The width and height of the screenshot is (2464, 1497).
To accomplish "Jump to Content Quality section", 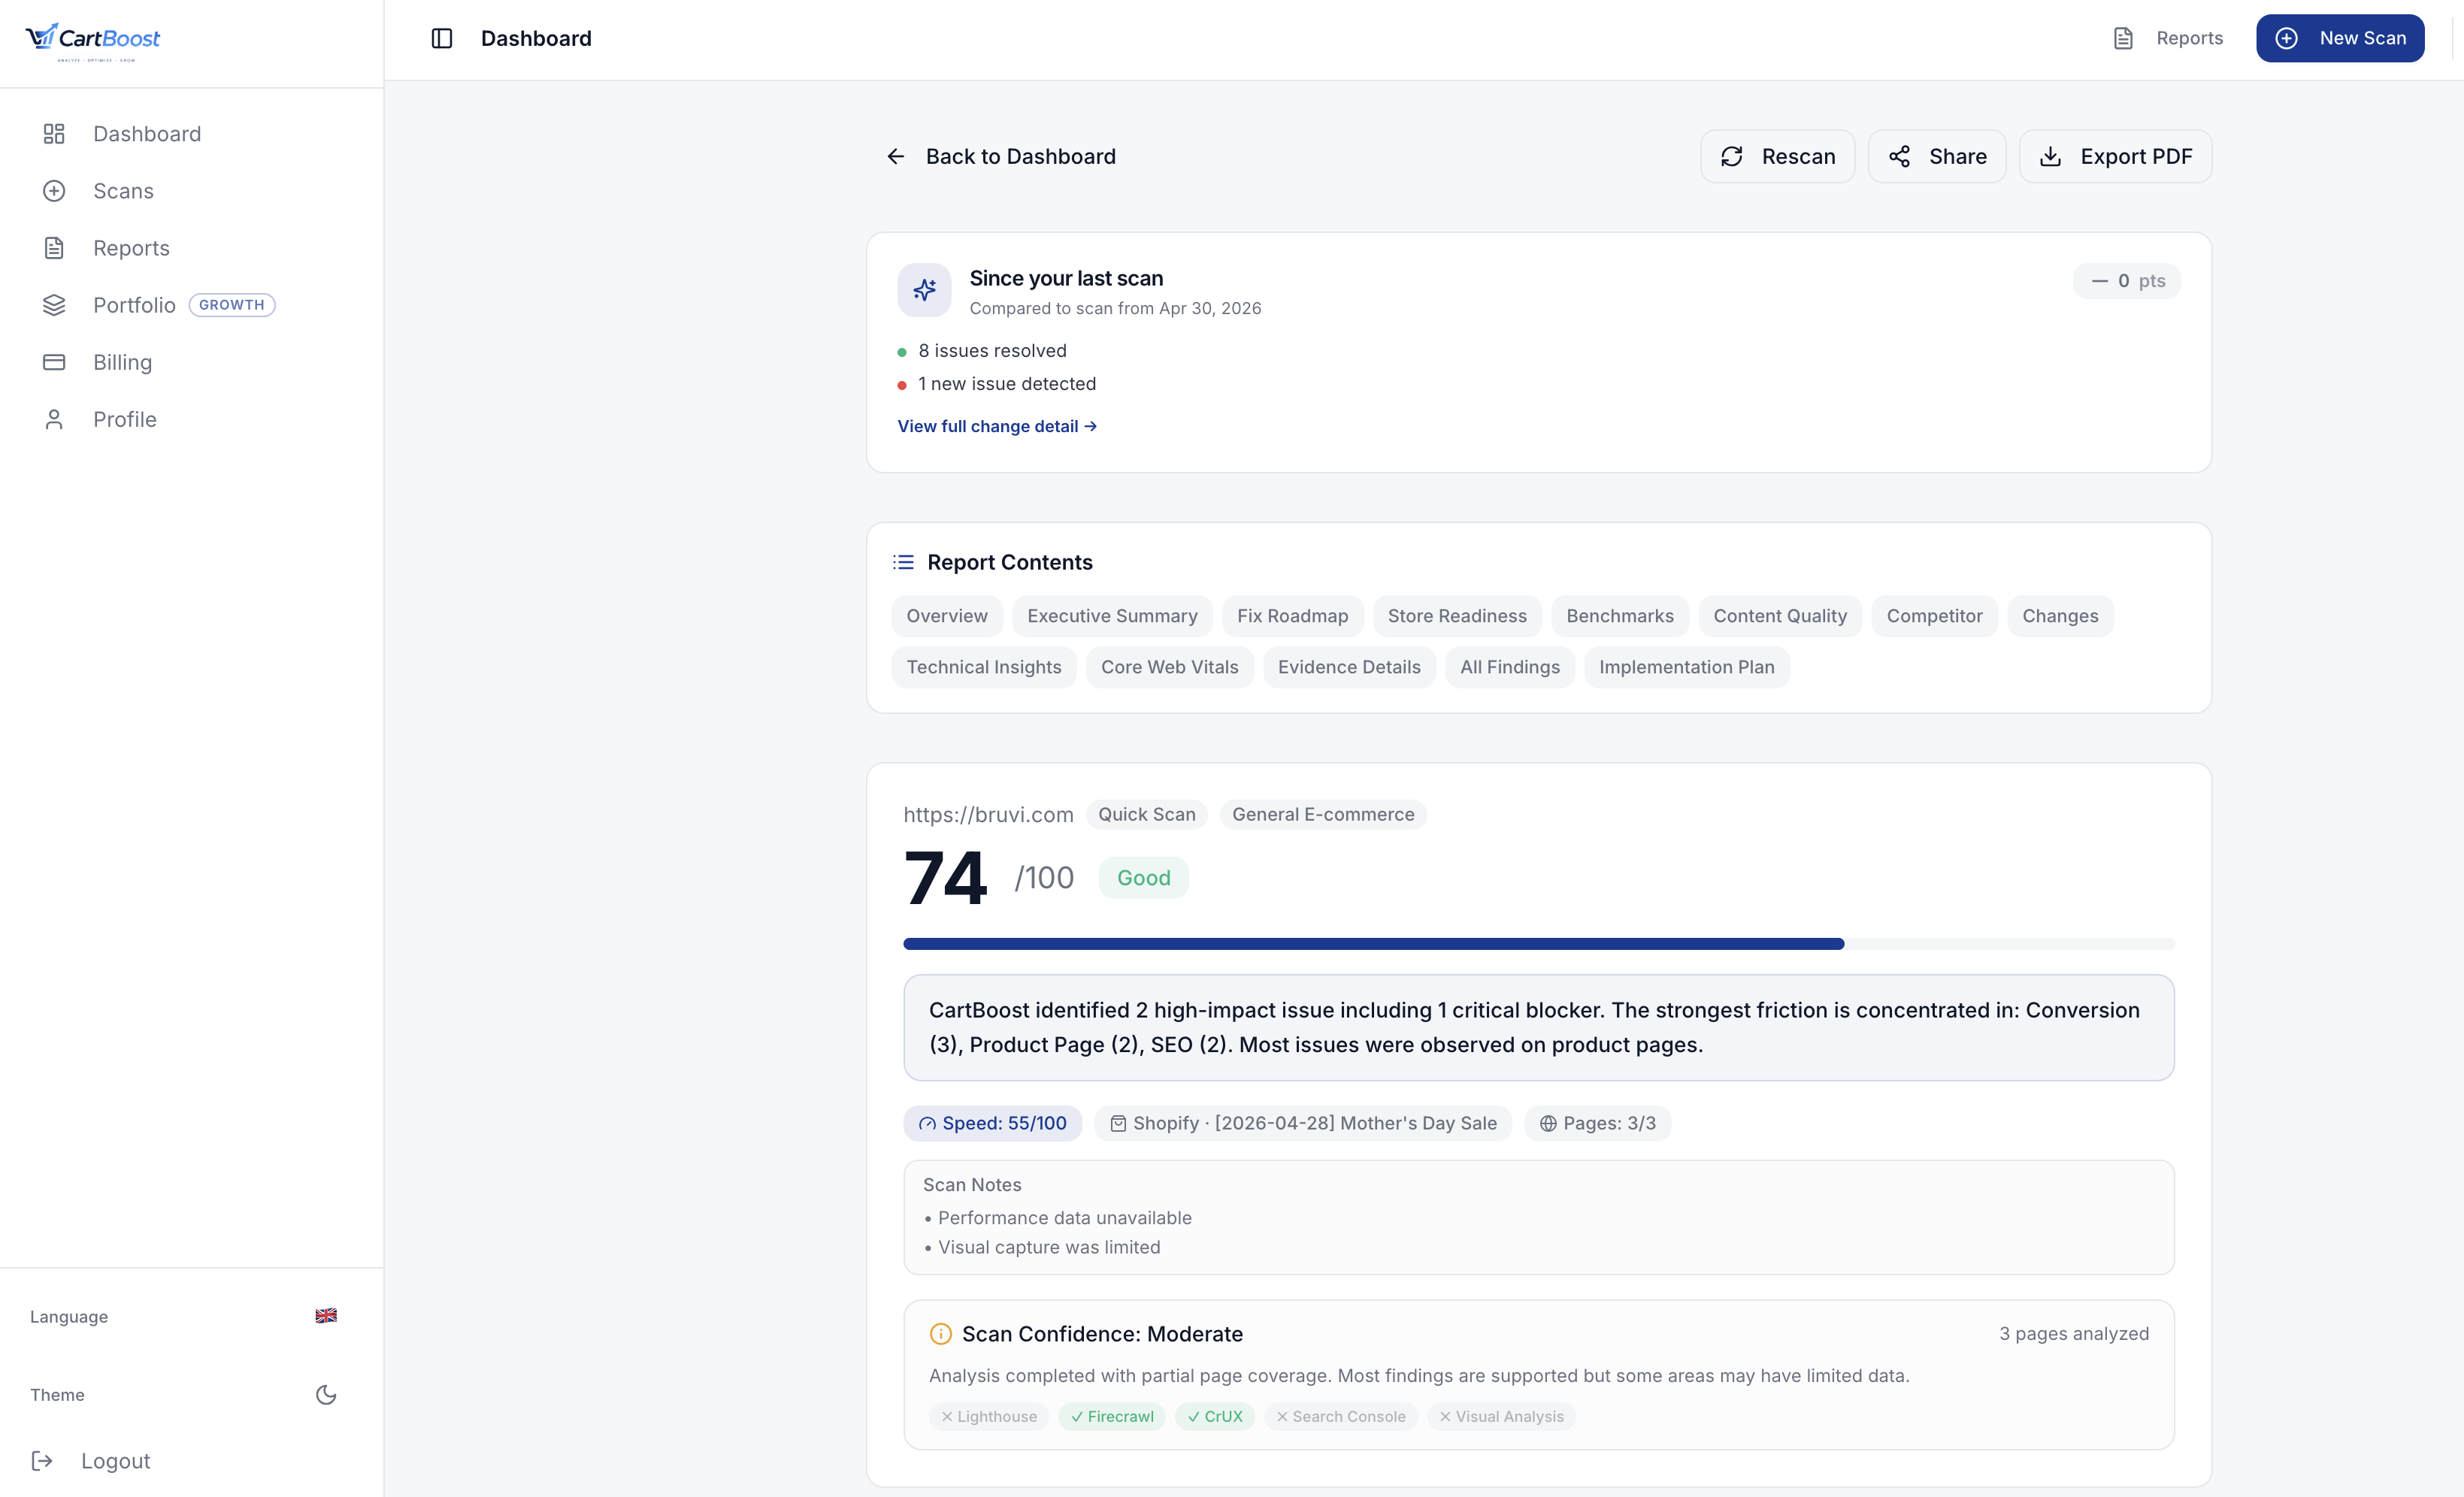I will 1780,616.
